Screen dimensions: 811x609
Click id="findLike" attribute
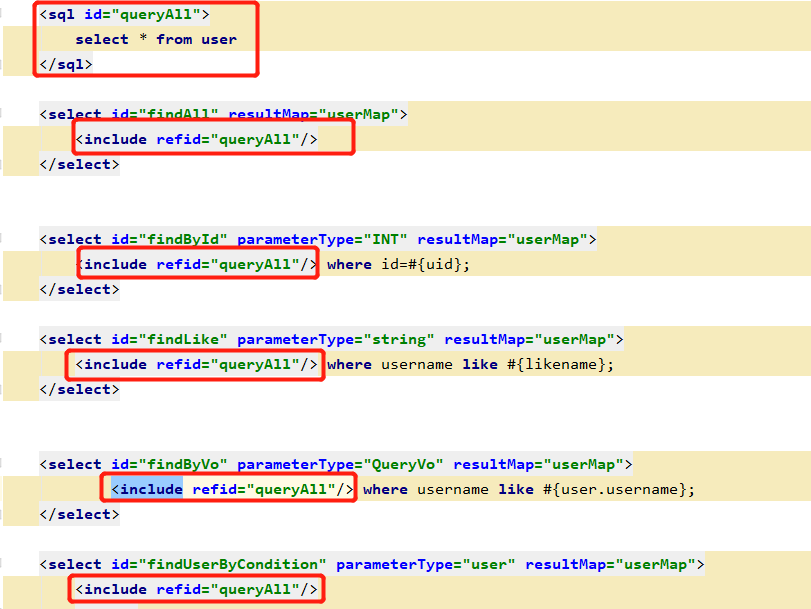(170, 339)
